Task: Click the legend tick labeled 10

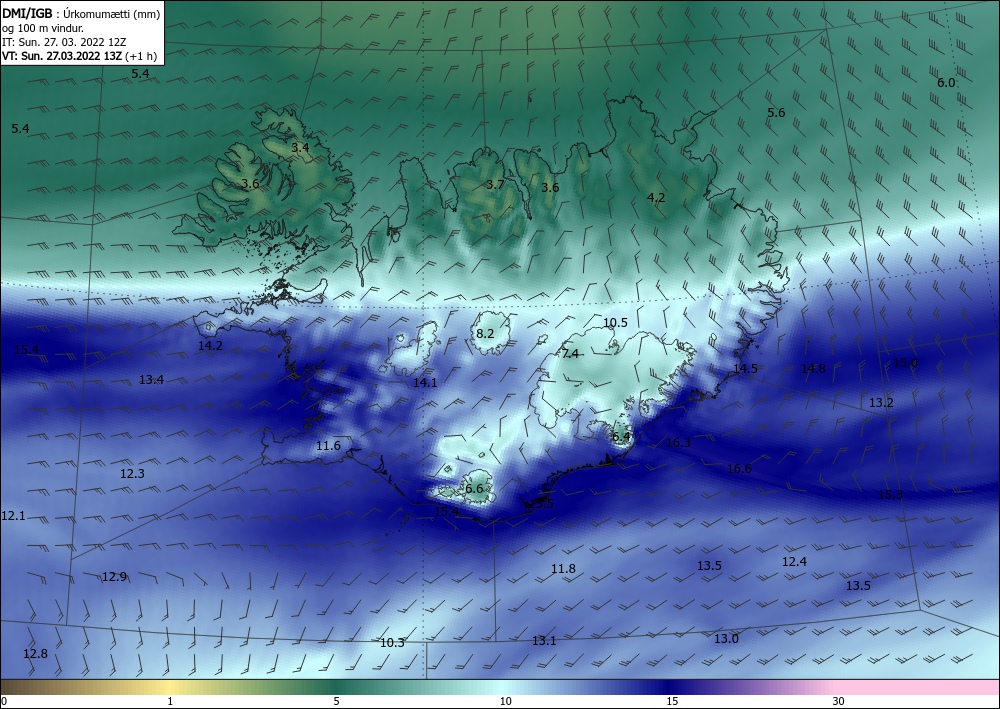Action: (505, 702)
